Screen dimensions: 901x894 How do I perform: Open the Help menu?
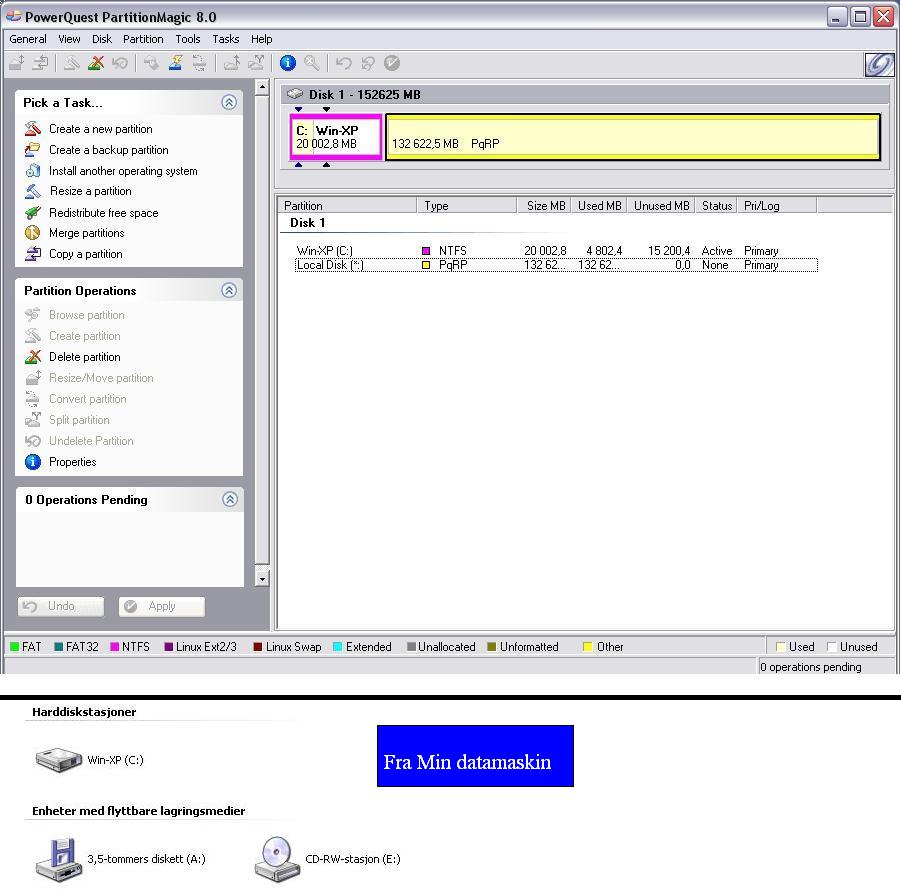tap(261, 39)
